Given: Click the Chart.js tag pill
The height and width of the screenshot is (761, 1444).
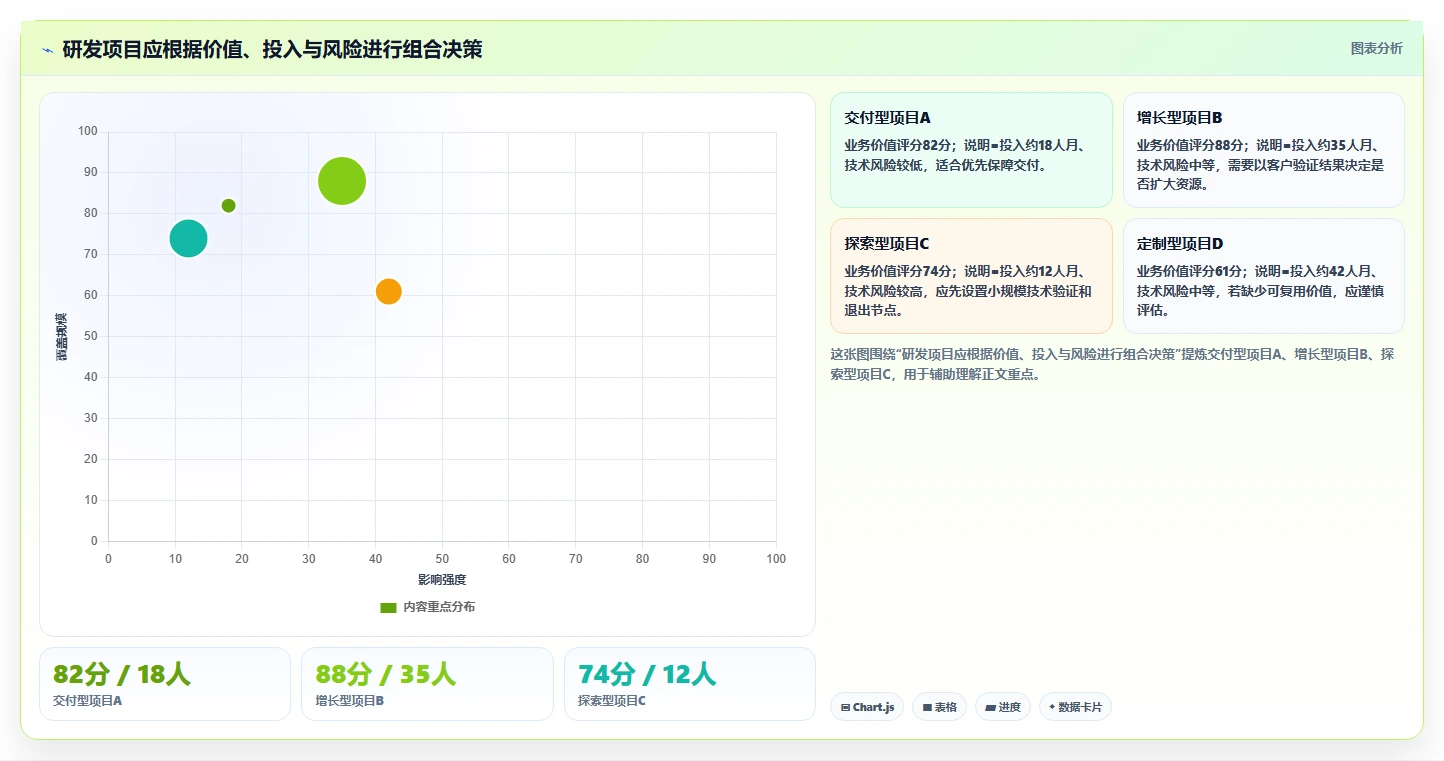Looking at the screenshot, I should 867,707.
